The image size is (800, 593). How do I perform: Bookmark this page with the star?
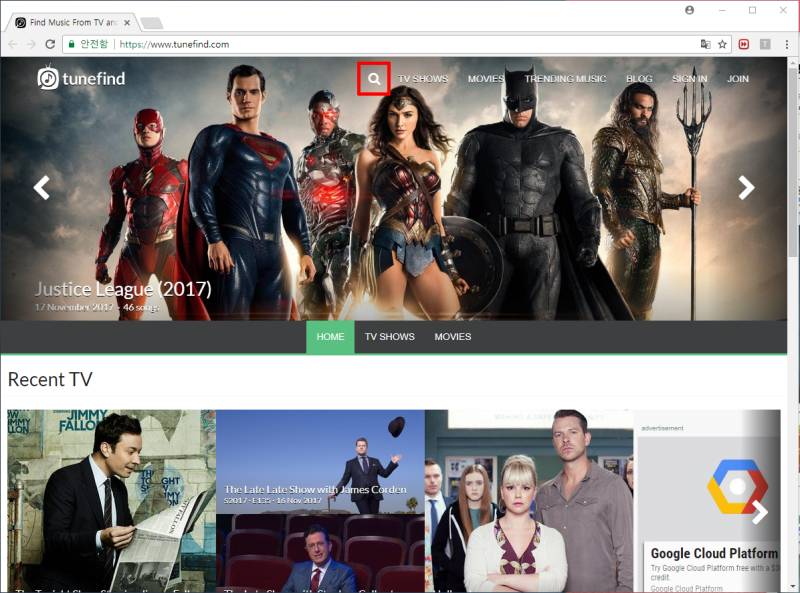click(722, 44)
